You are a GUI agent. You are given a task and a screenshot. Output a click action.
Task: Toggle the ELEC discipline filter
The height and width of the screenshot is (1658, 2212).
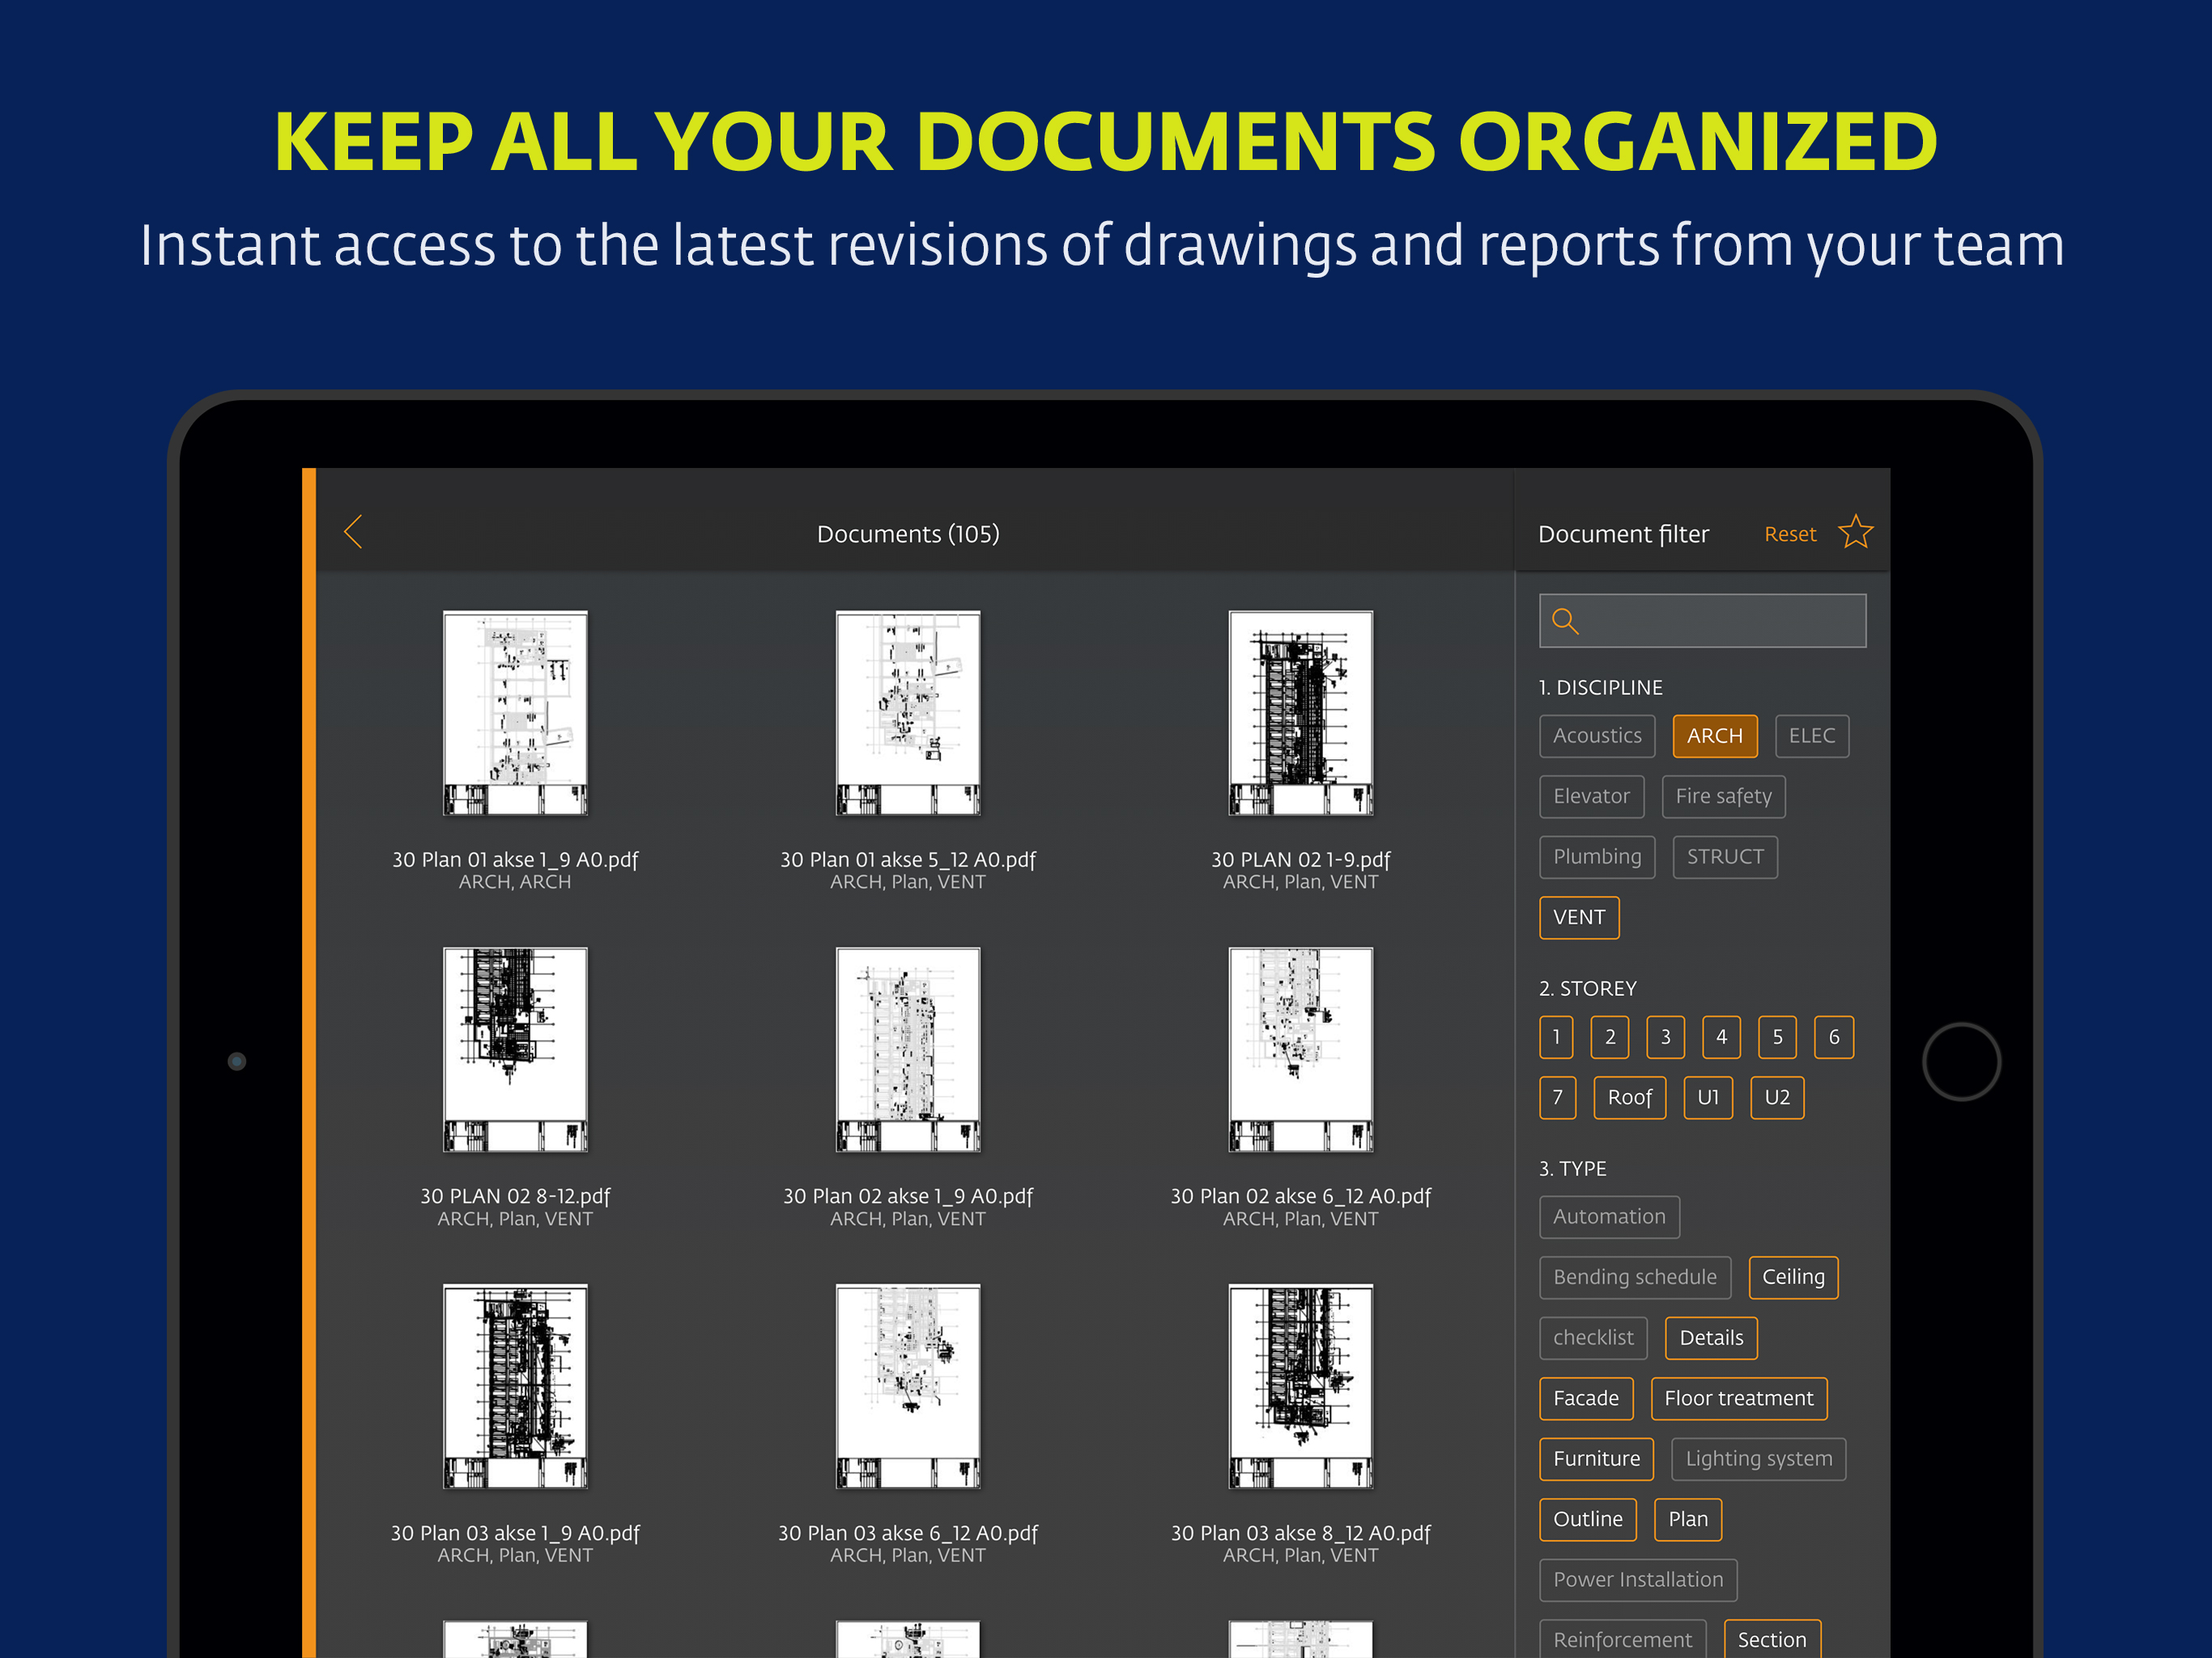[1811, 736]
